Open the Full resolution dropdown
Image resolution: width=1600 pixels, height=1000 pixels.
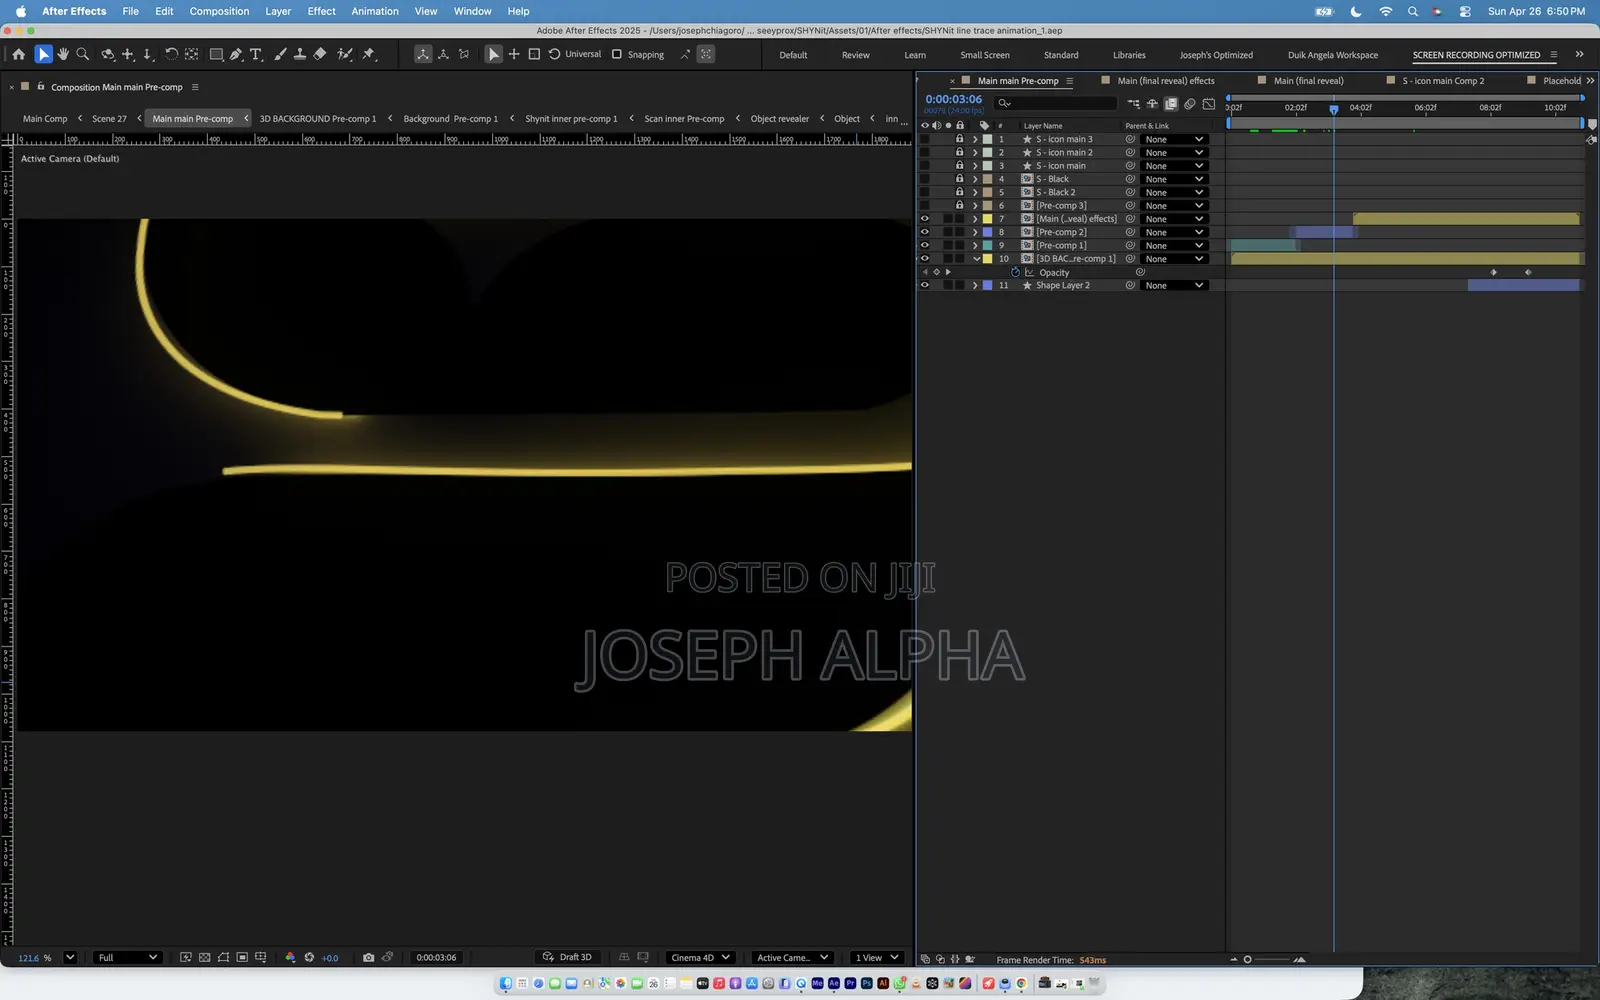126,957
